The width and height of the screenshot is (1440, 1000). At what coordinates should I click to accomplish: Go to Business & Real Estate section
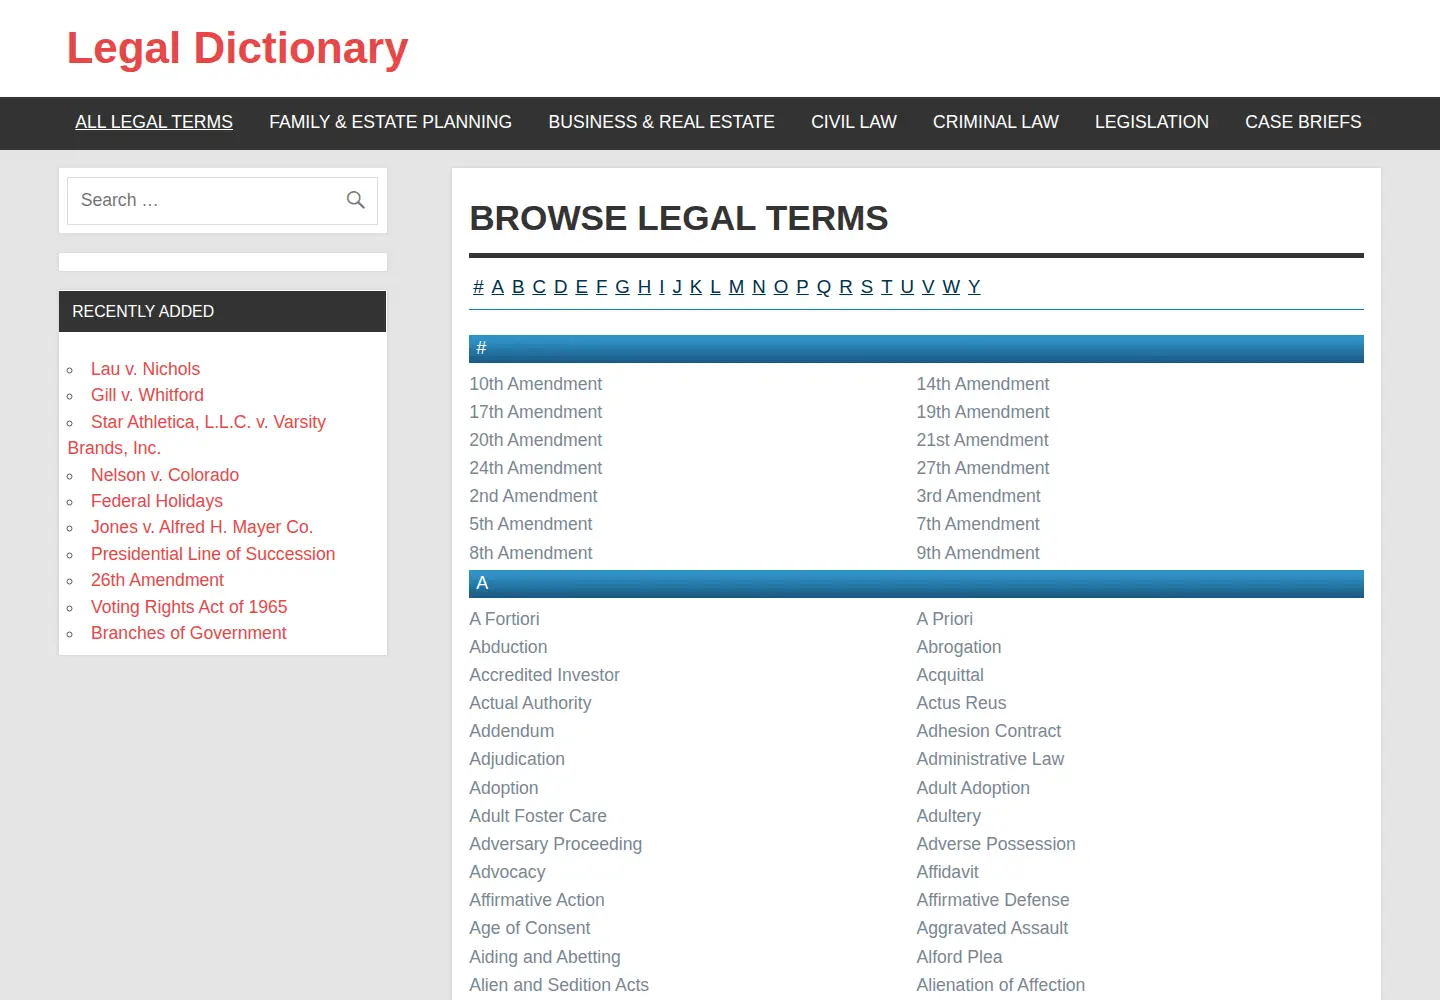[x=661, y=122]
